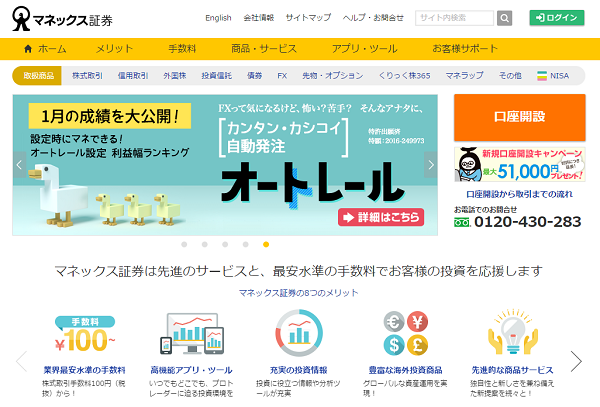Click the オートレール banner image
This screenshot has height=407, width=600.
pos(225,165)
